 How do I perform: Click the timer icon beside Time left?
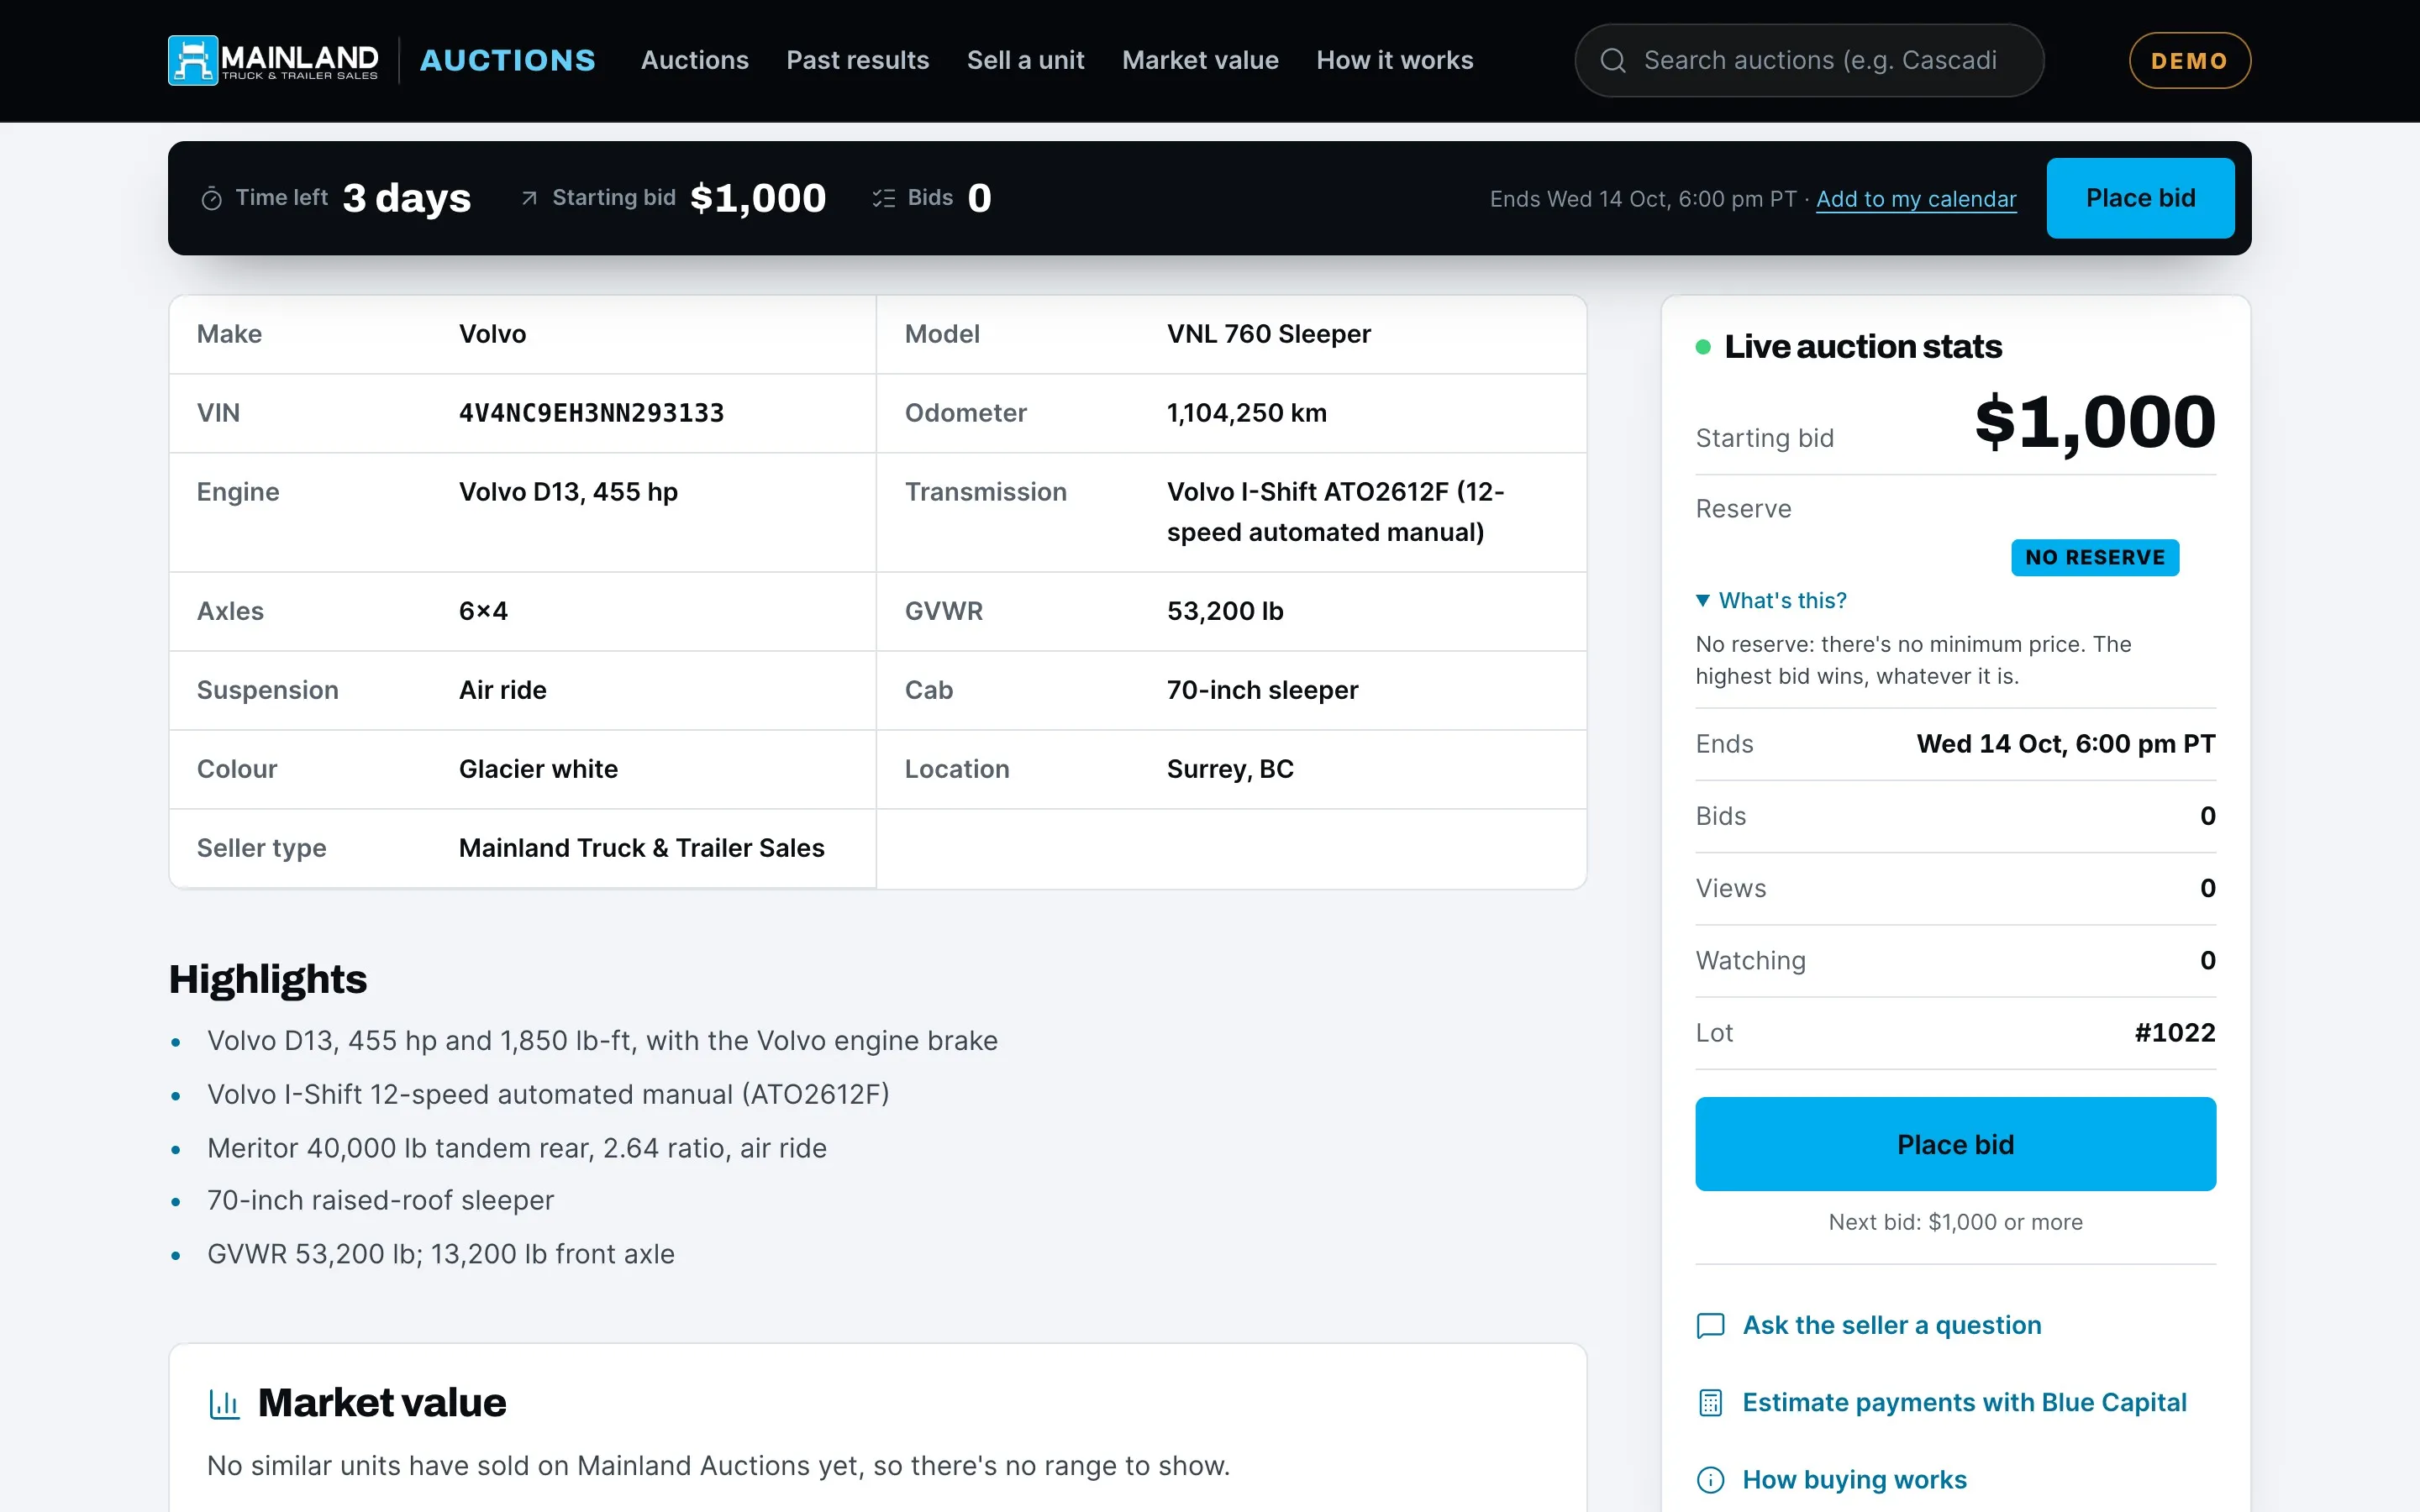pos(212,199)
